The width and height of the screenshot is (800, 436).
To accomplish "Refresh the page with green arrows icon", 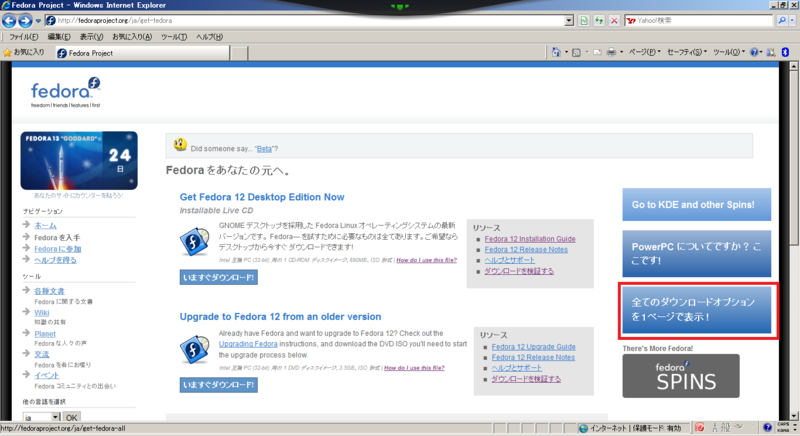I will [599, 20].
